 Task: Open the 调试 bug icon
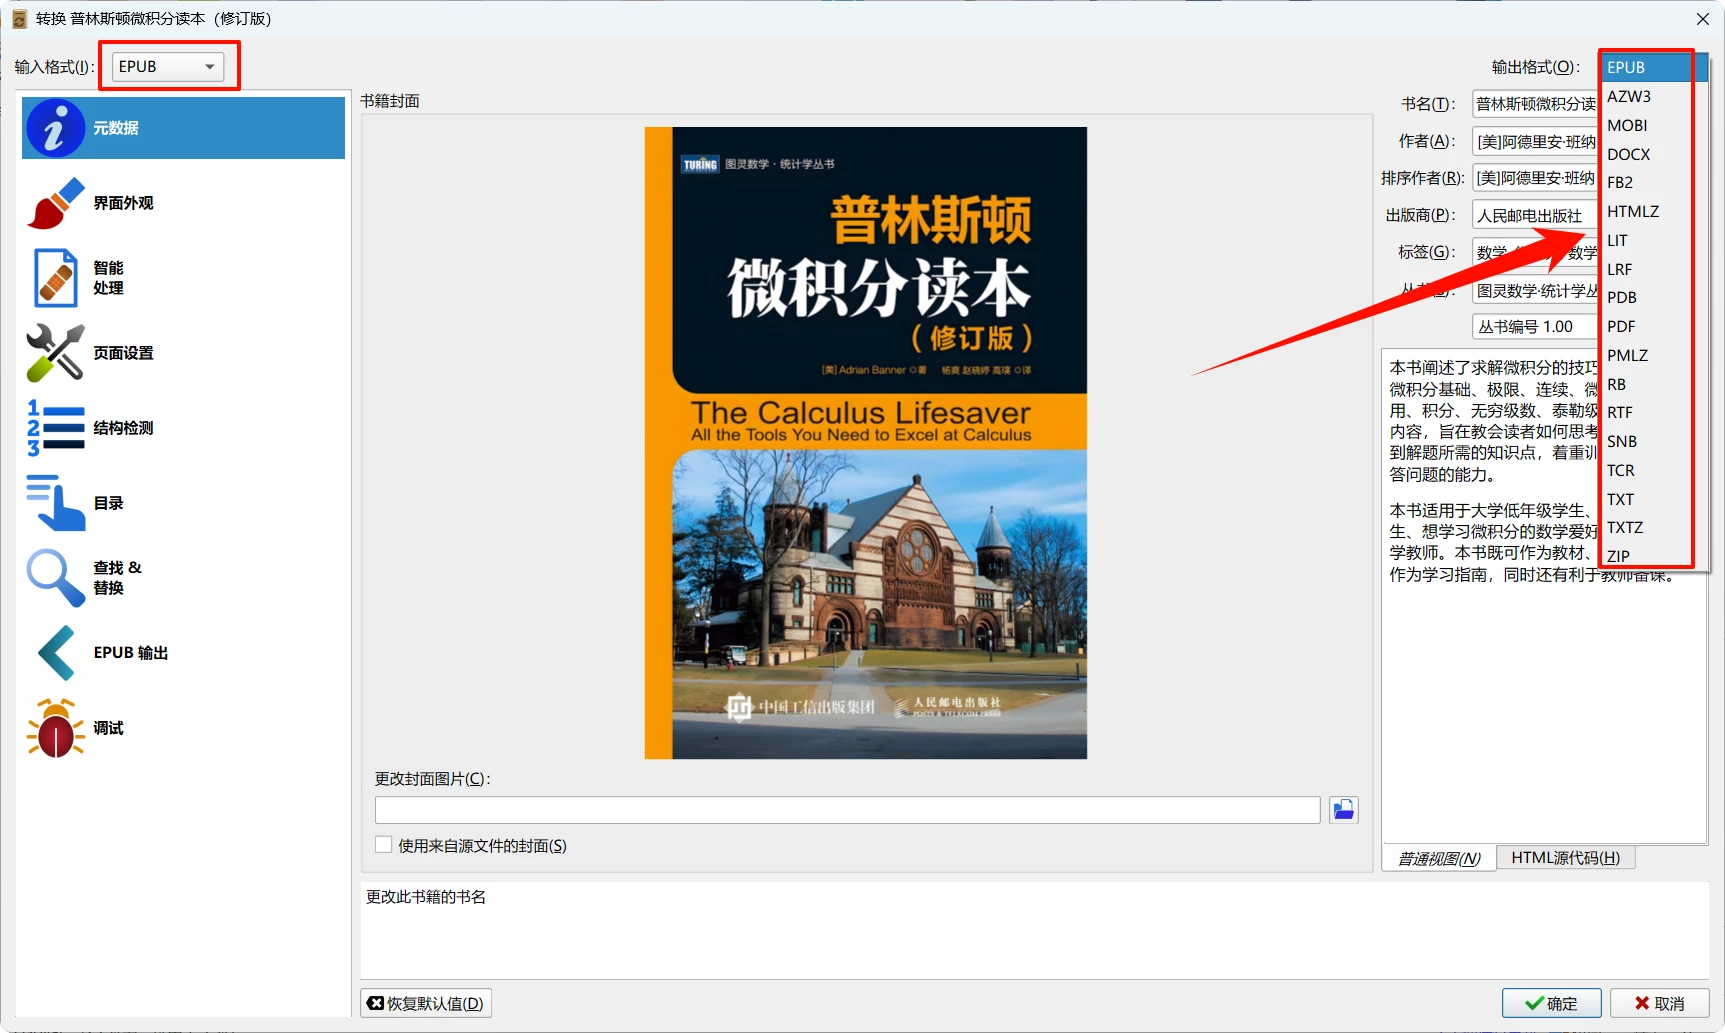click(x=55, y=728)
